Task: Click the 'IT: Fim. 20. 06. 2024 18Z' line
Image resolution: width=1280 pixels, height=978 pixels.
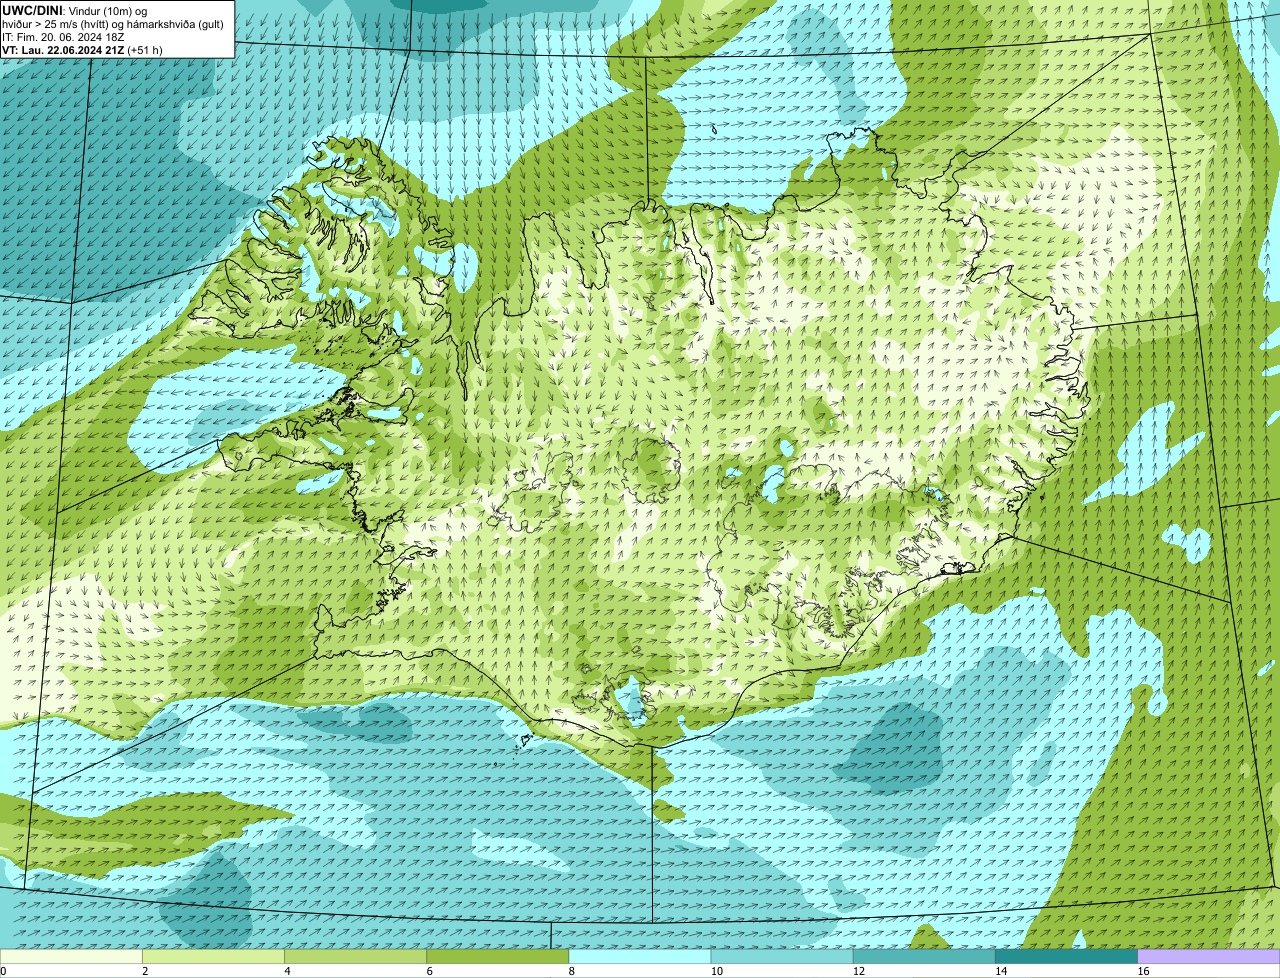Action: click(63, 37)
